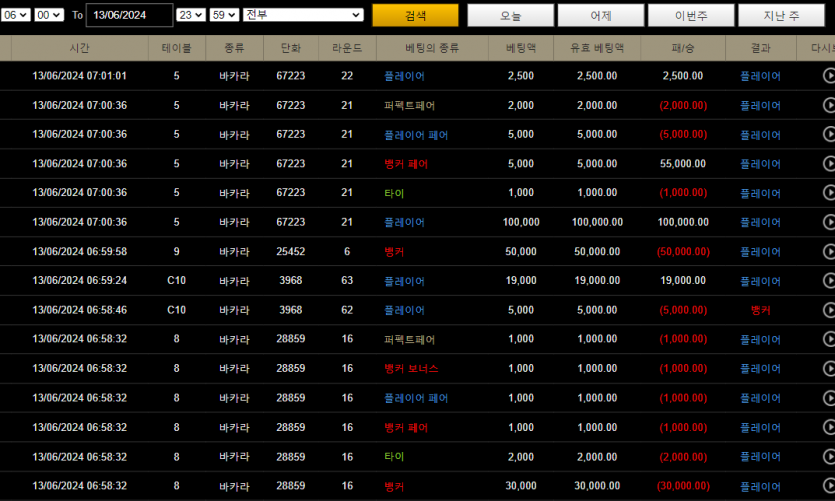Viewport: 835px width, 501px height.
Task: Replay the 플레이어 페어 5,000 bet in round 21
Action: (829, 134)
